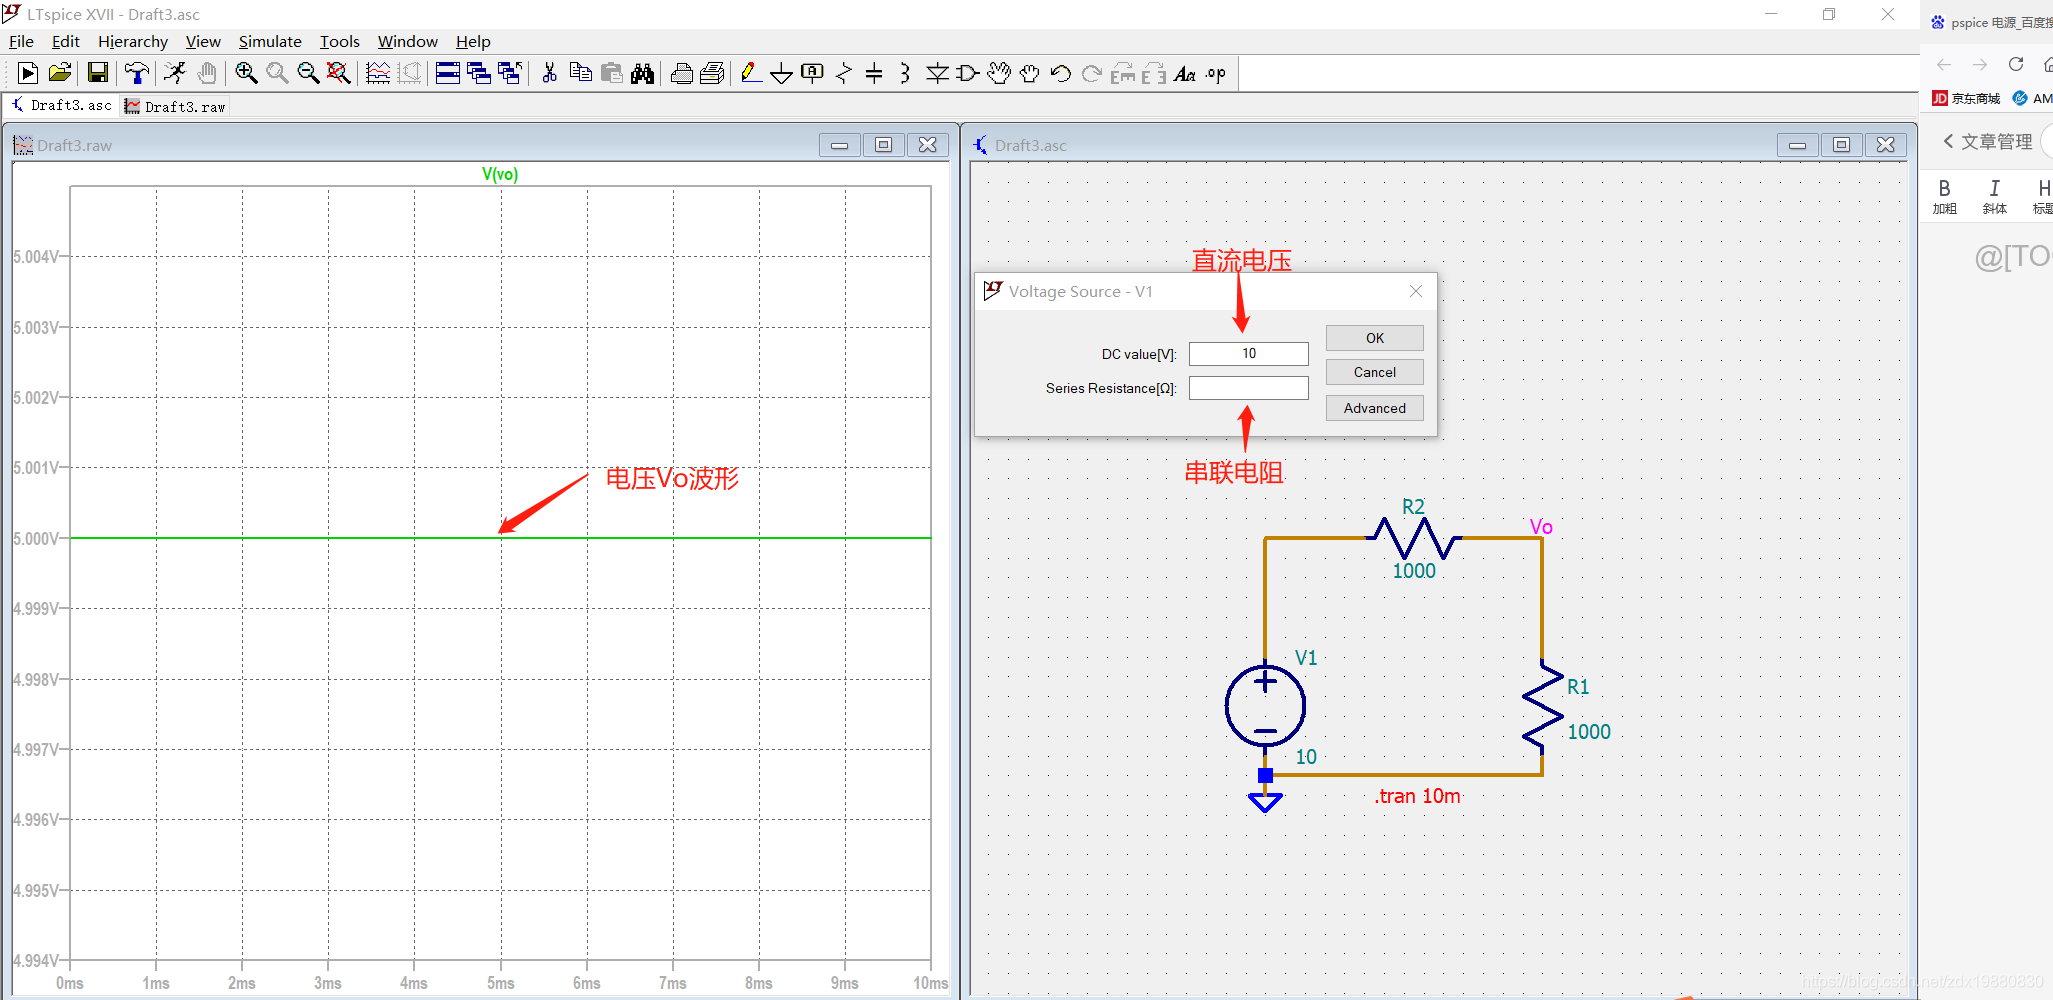The image size is (2053, 1000).
Task: Select the Resistor component tool
Action: 843,73
